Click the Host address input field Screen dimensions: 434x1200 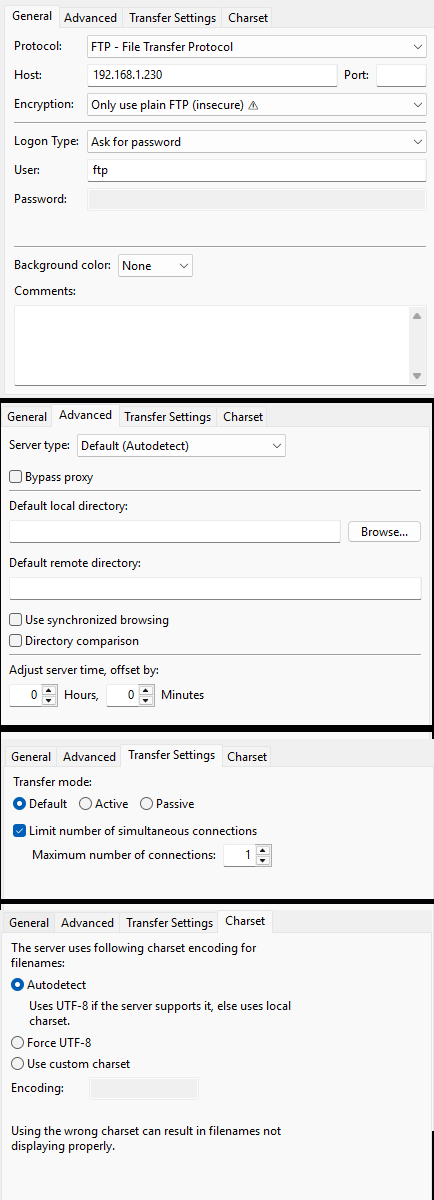(x=212, y=75)
